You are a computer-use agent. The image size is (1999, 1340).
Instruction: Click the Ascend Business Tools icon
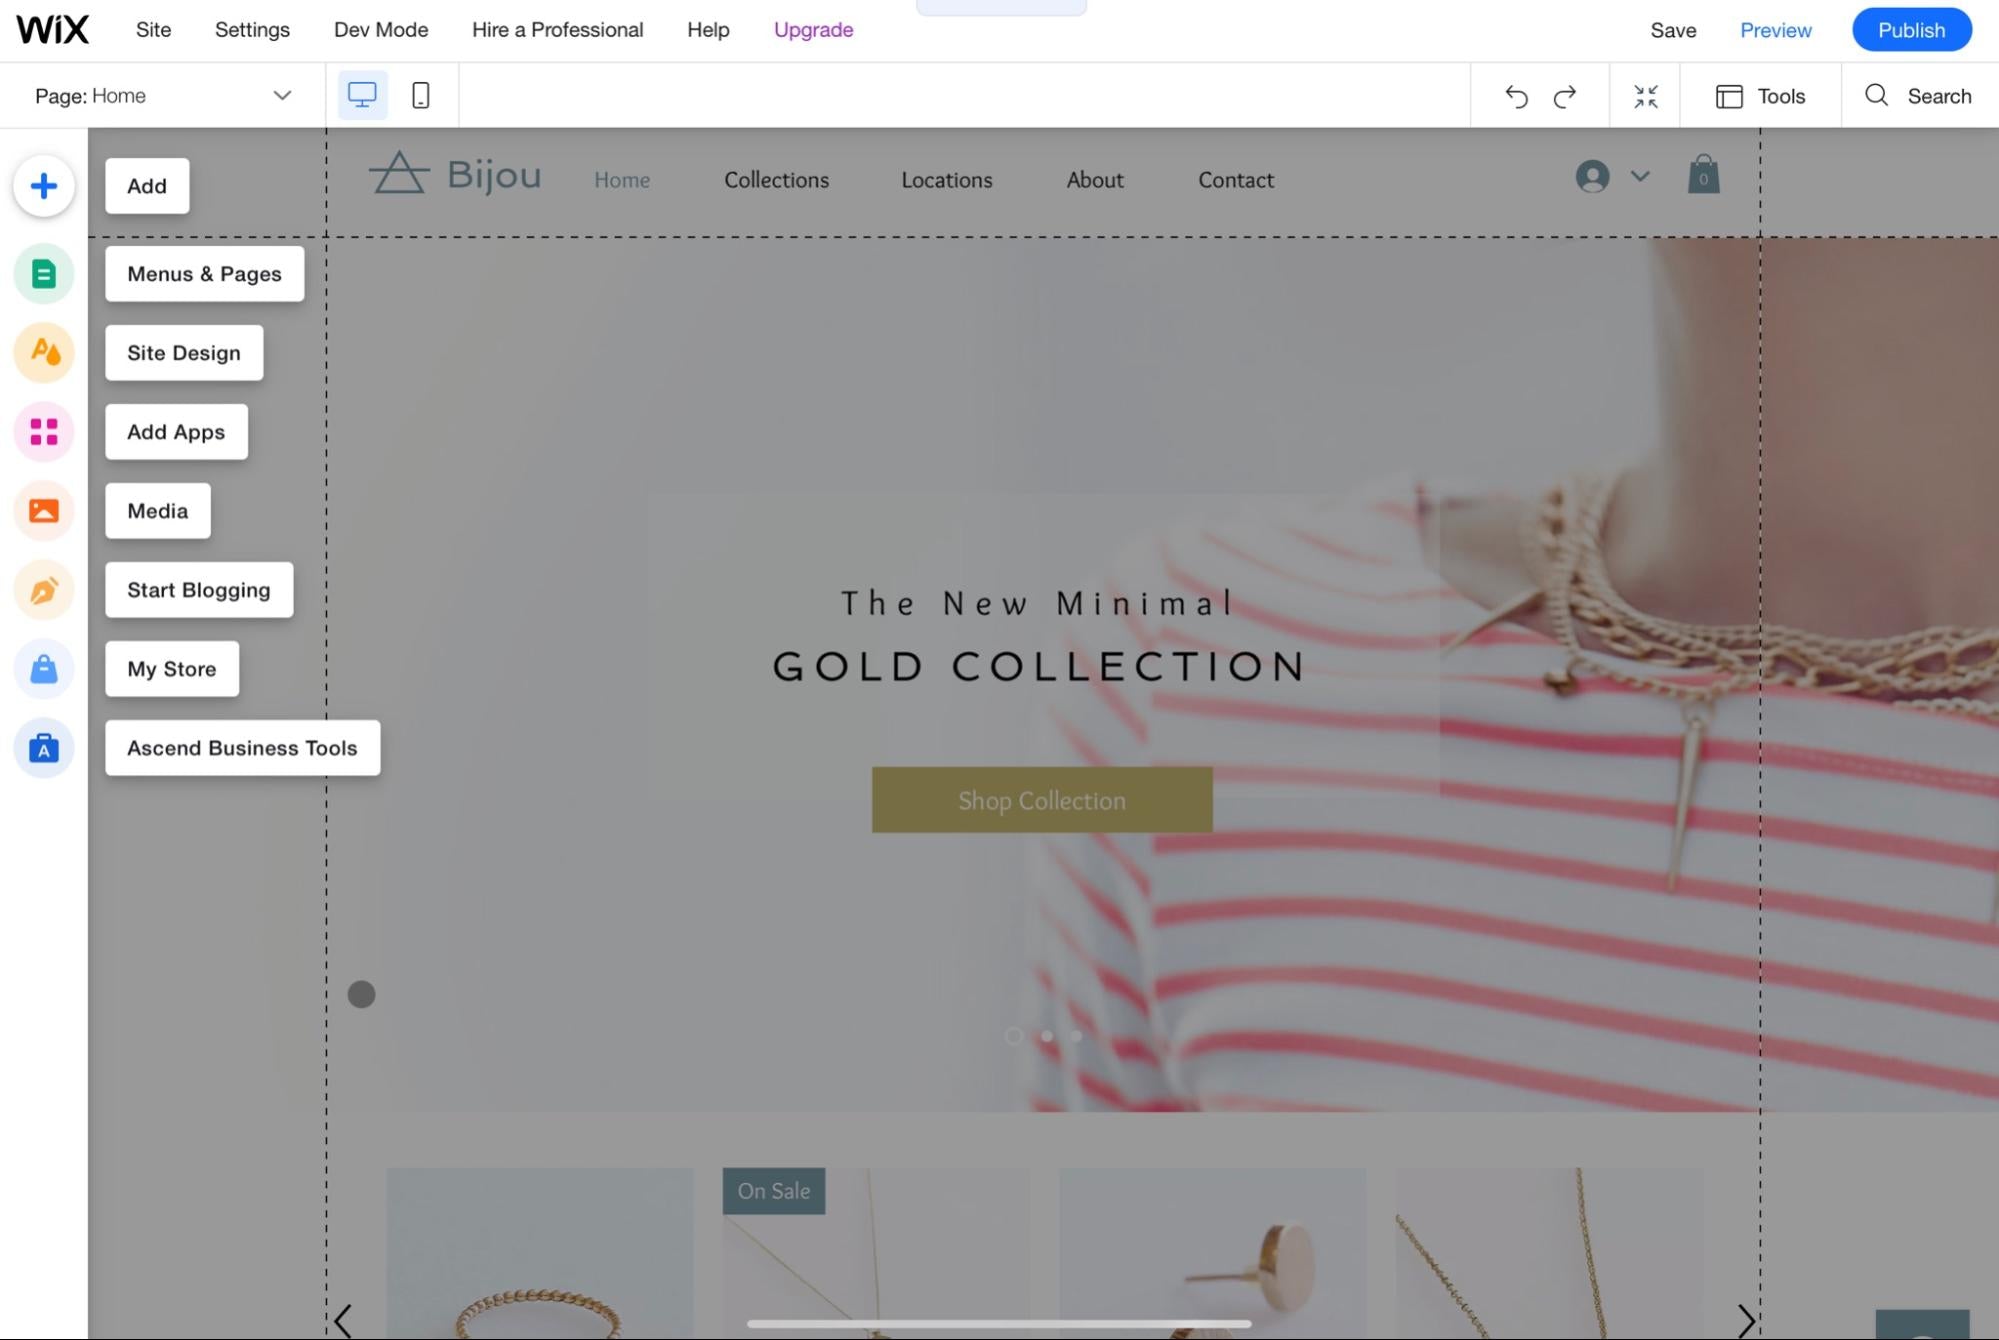pos(43,746)
